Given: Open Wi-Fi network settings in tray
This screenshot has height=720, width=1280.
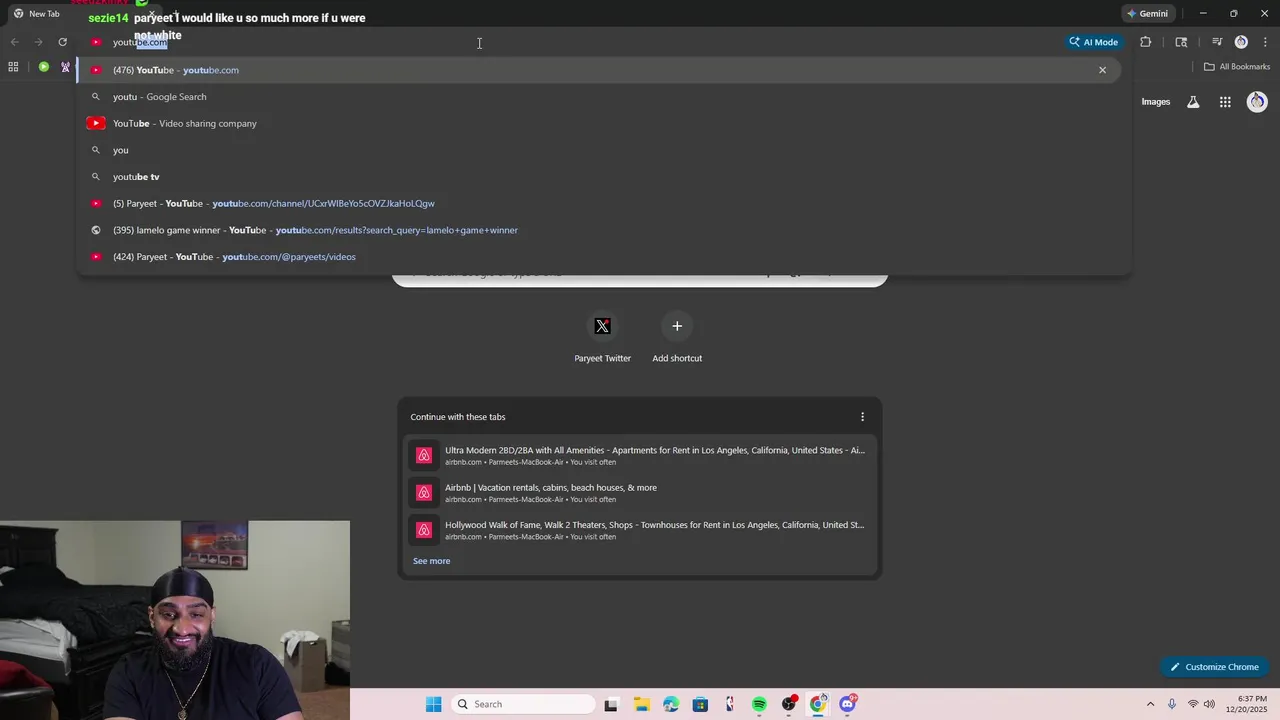Looking at the screenshot, I should tap(1193, 704).
